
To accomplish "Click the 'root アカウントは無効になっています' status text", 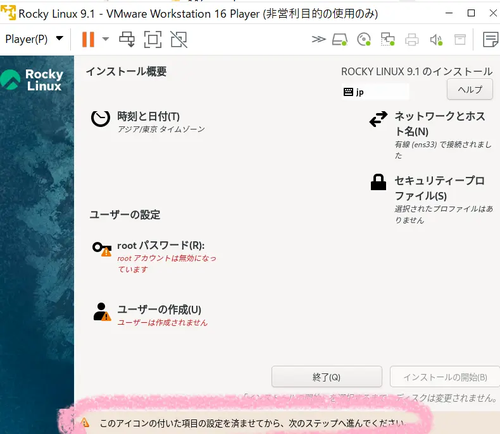I will tap(167, 264).
